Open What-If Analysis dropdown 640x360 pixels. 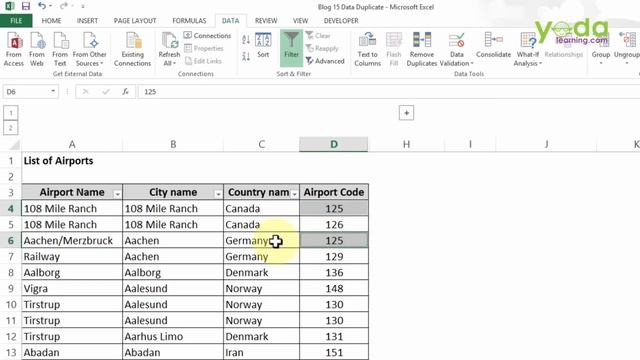[527, 49]
